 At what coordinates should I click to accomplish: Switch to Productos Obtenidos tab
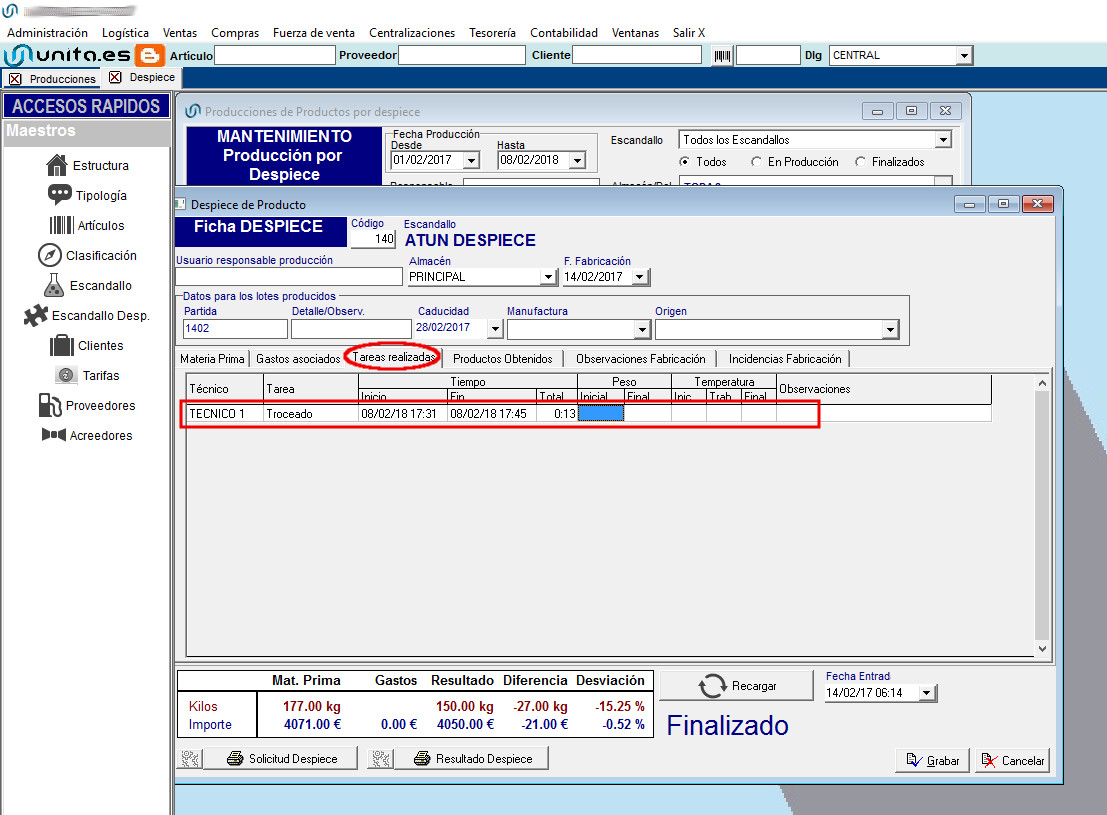(503, 359)
